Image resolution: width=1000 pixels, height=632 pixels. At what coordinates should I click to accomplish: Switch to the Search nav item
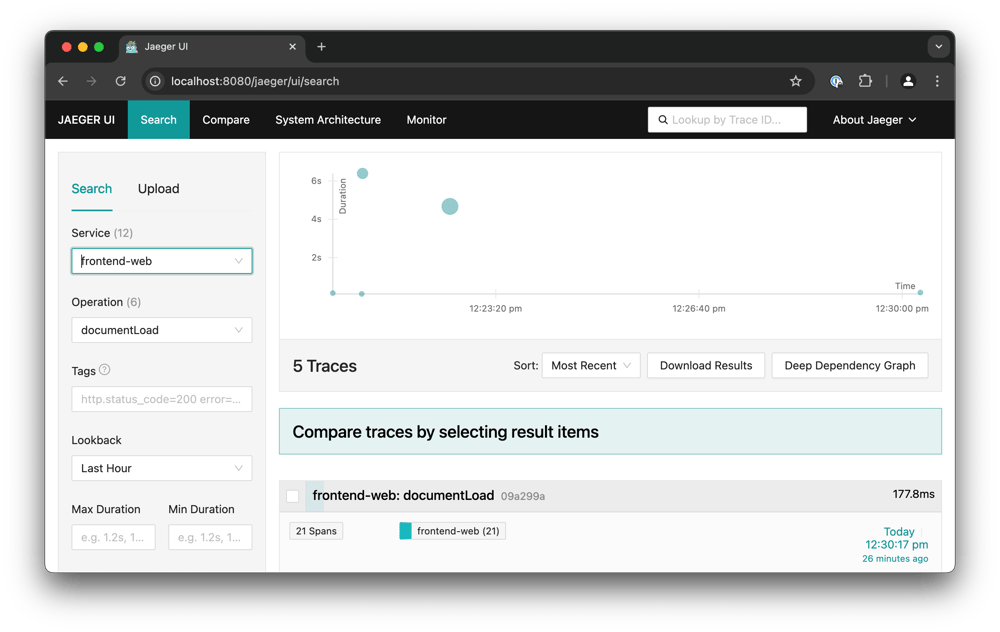tap(159, 120)
